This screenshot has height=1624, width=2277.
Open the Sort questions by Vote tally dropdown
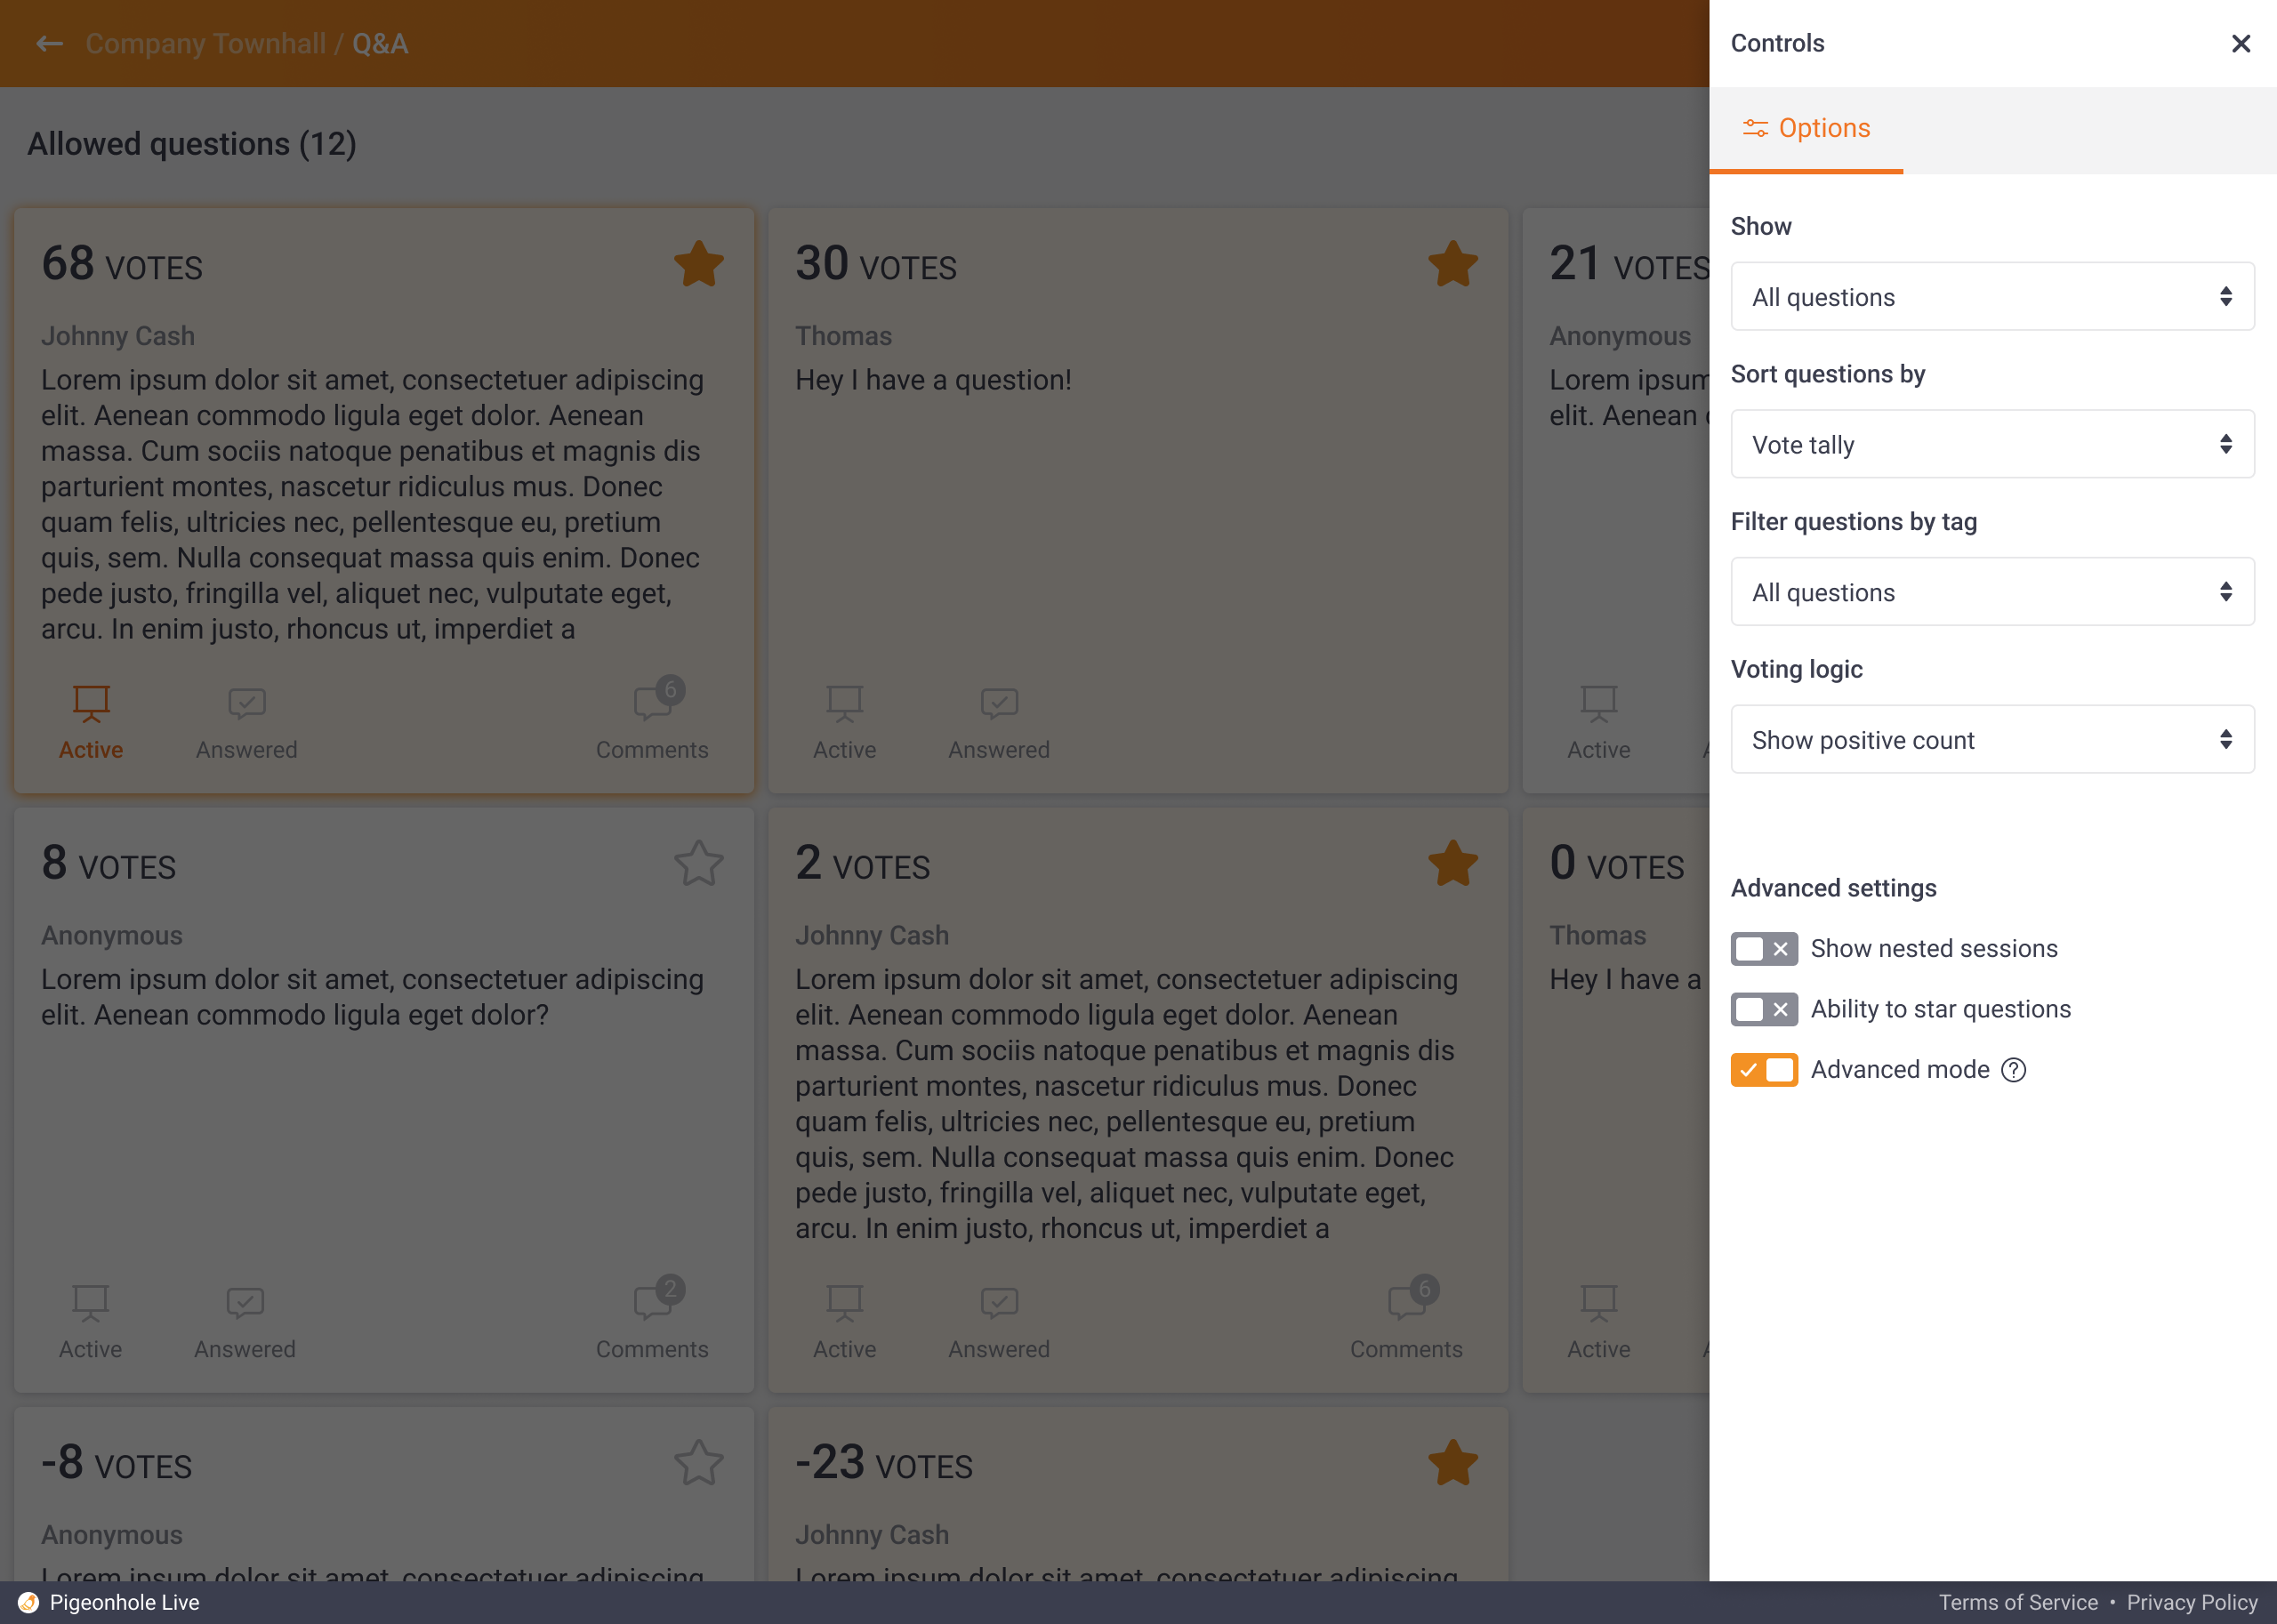(1992, 444)
